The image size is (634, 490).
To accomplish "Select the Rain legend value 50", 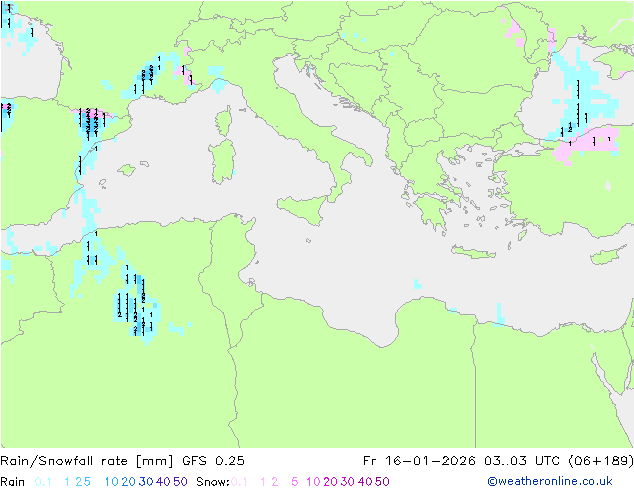I will [180, 482].
